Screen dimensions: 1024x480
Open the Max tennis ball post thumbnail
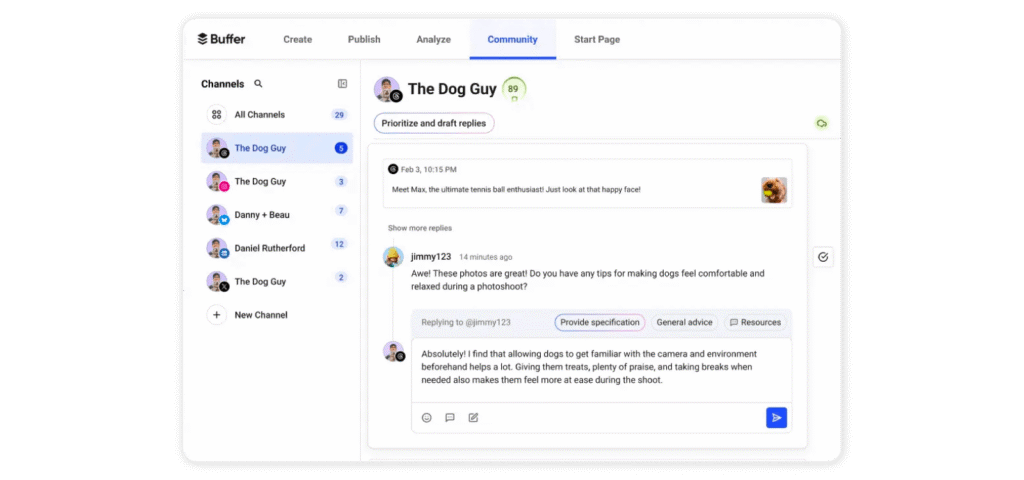[773, 190]
